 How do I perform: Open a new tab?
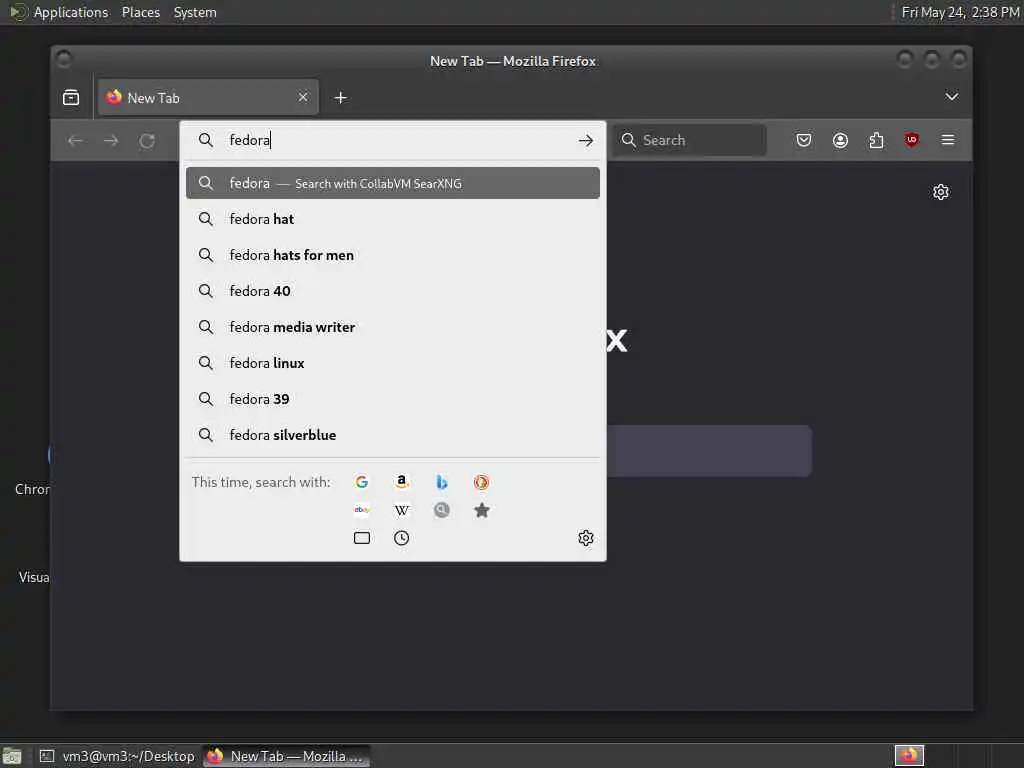[340, 98]
